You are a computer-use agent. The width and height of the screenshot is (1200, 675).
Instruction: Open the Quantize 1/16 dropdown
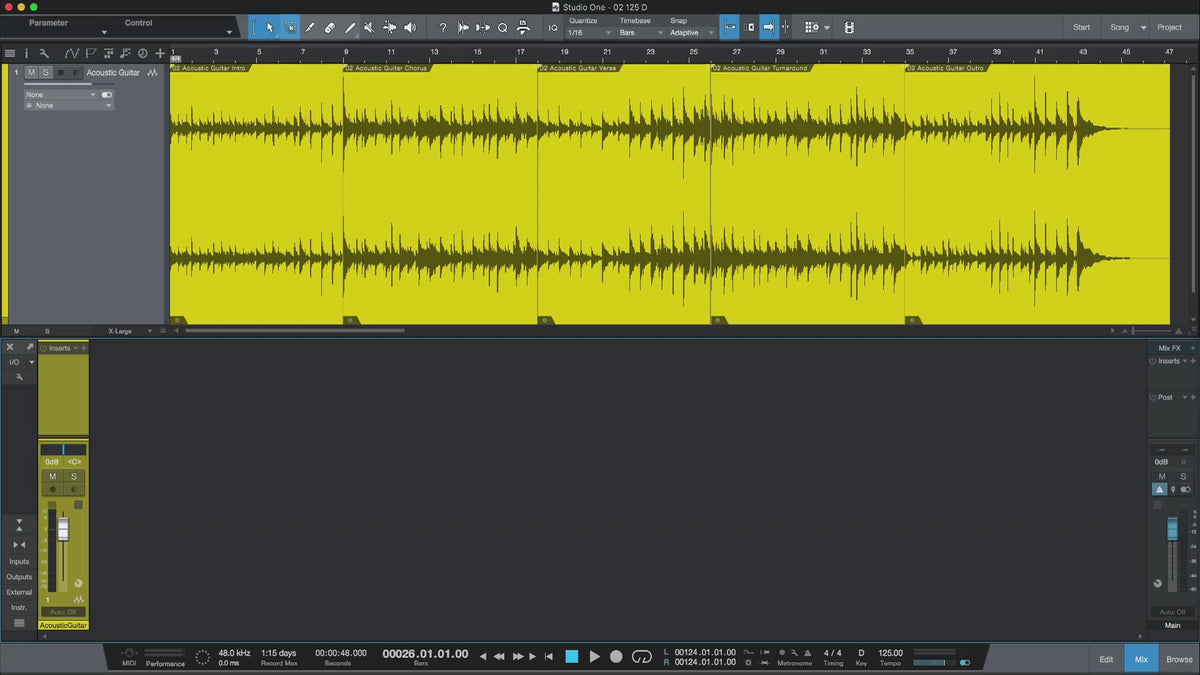(x=589, y=33)
